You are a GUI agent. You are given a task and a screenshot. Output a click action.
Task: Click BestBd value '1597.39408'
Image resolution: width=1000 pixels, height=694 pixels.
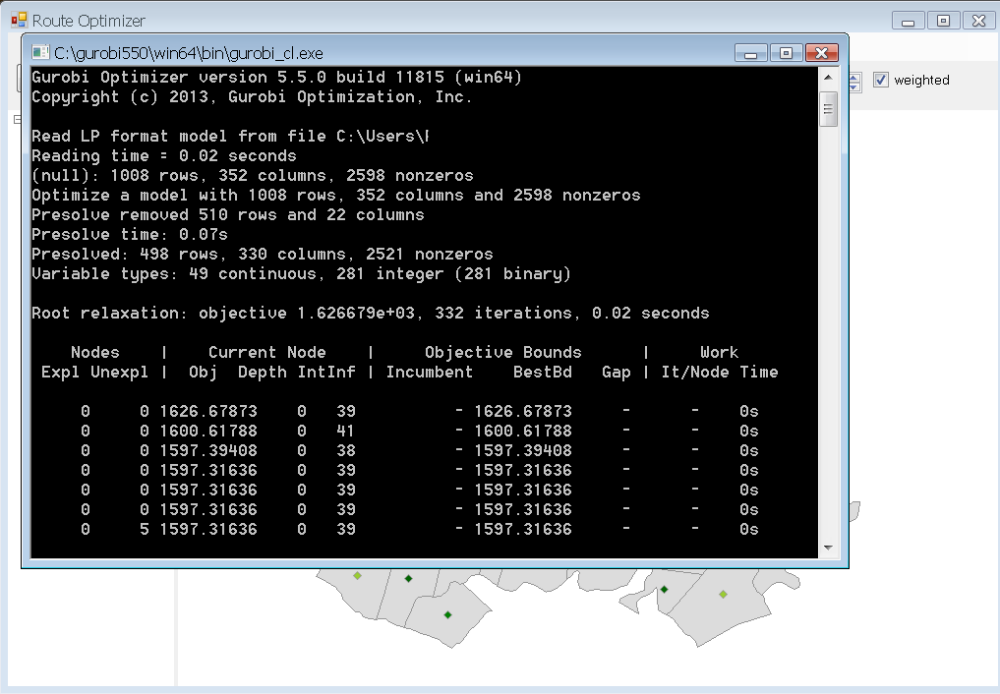[x=523, y=451]
